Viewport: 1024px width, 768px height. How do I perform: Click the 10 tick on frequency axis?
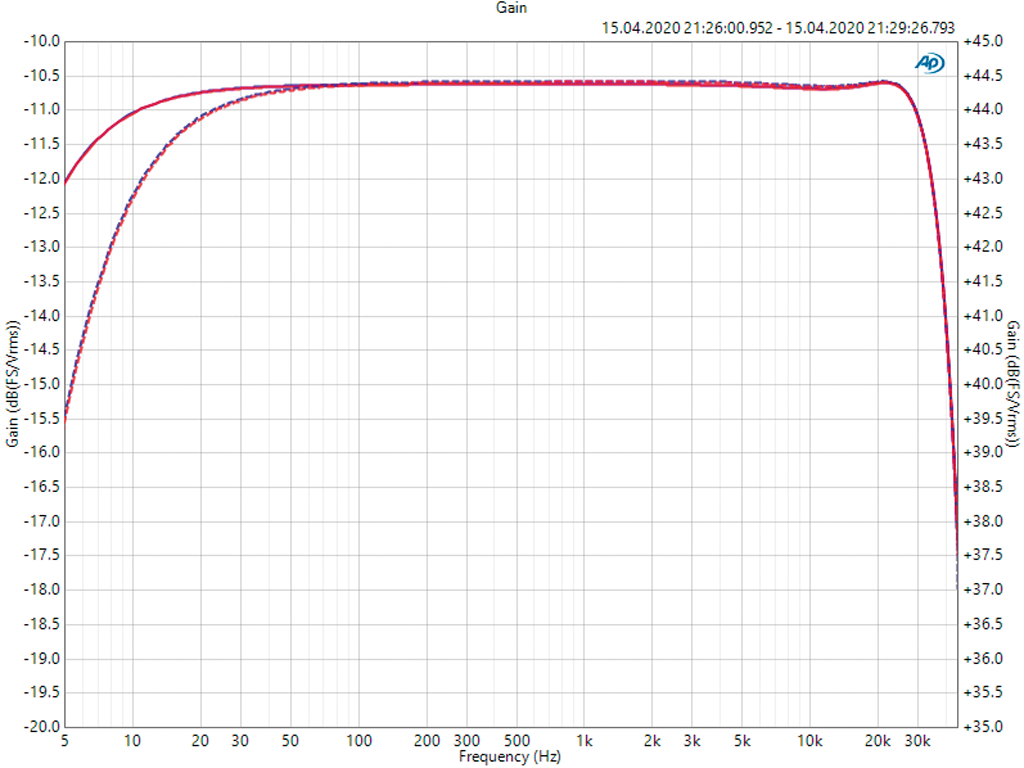coord(133,741)
